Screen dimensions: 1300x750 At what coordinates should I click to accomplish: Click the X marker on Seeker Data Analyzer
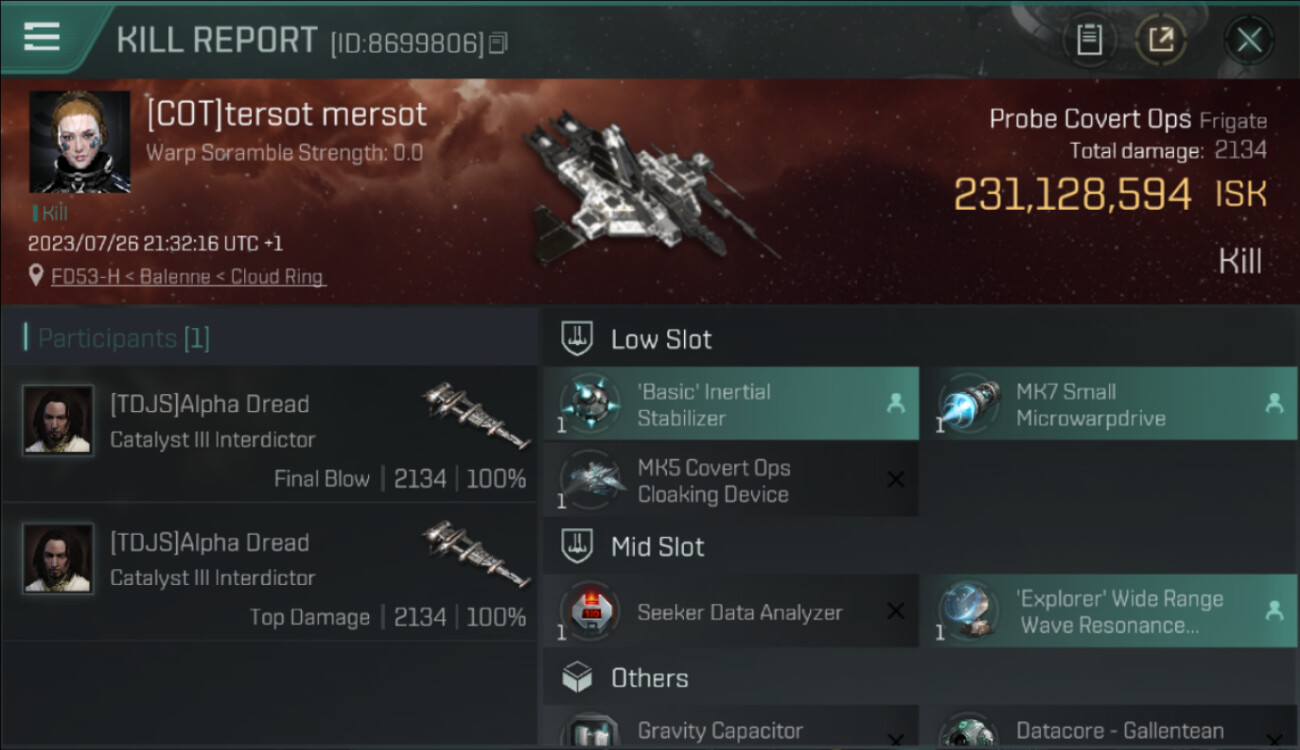[896, 611]
